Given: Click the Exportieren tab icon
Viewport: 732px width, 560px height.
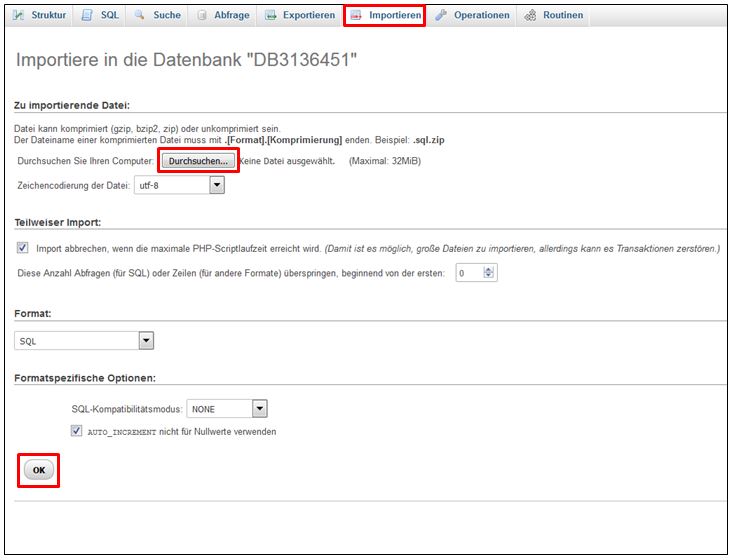Looking at the screenshot, I should point(270,15).
